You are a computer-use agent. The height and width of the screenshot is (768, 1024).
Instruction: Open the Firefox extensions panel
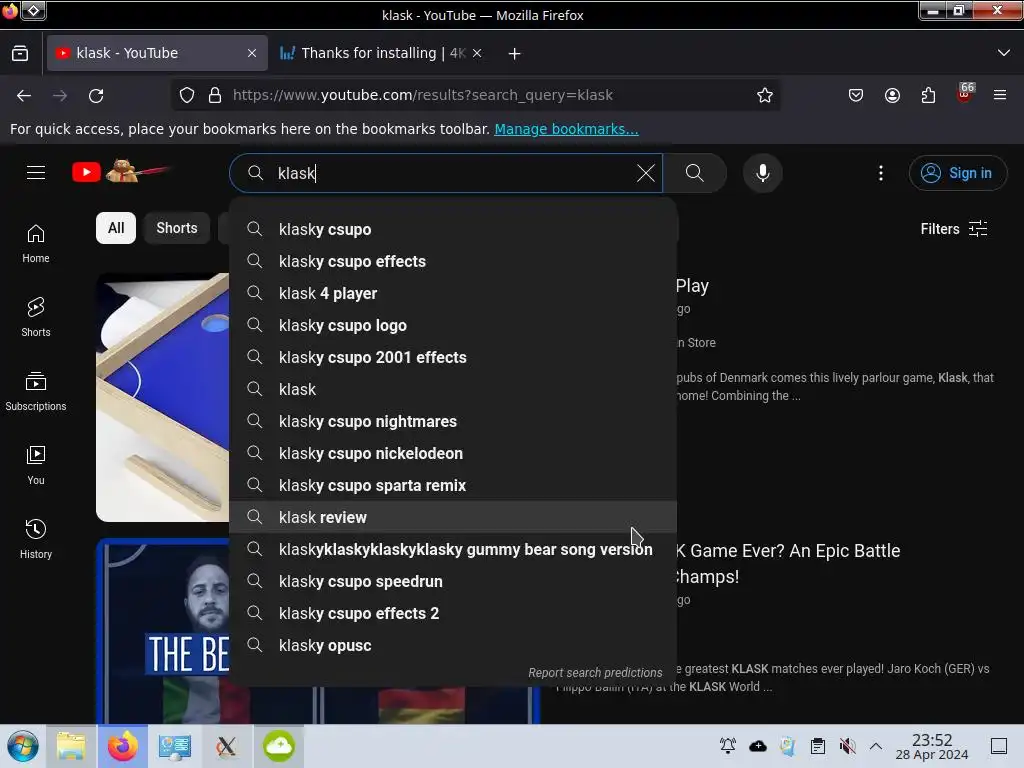928,95
